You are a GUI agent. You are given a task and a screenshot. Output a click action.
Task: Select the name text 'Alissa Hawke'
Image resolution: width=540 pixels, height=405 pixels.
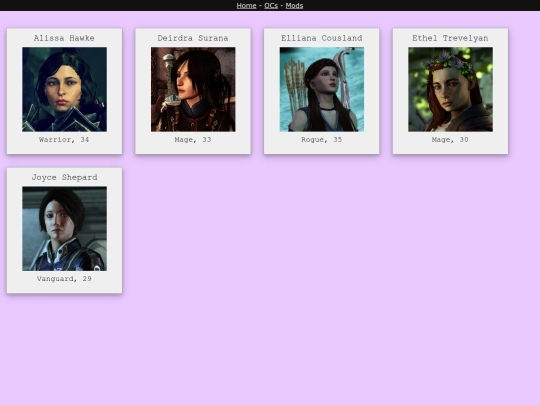coord(64,38)
